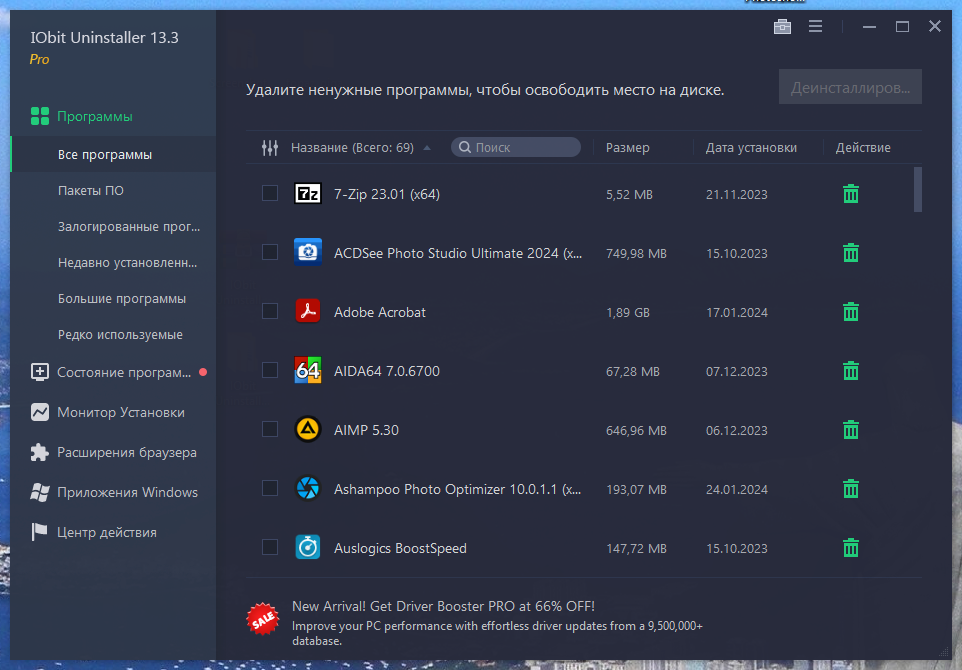Click the Состояние программ monitor icon
Image resolution: width=962 pixels, height=670 pixels.
(40, 372)
